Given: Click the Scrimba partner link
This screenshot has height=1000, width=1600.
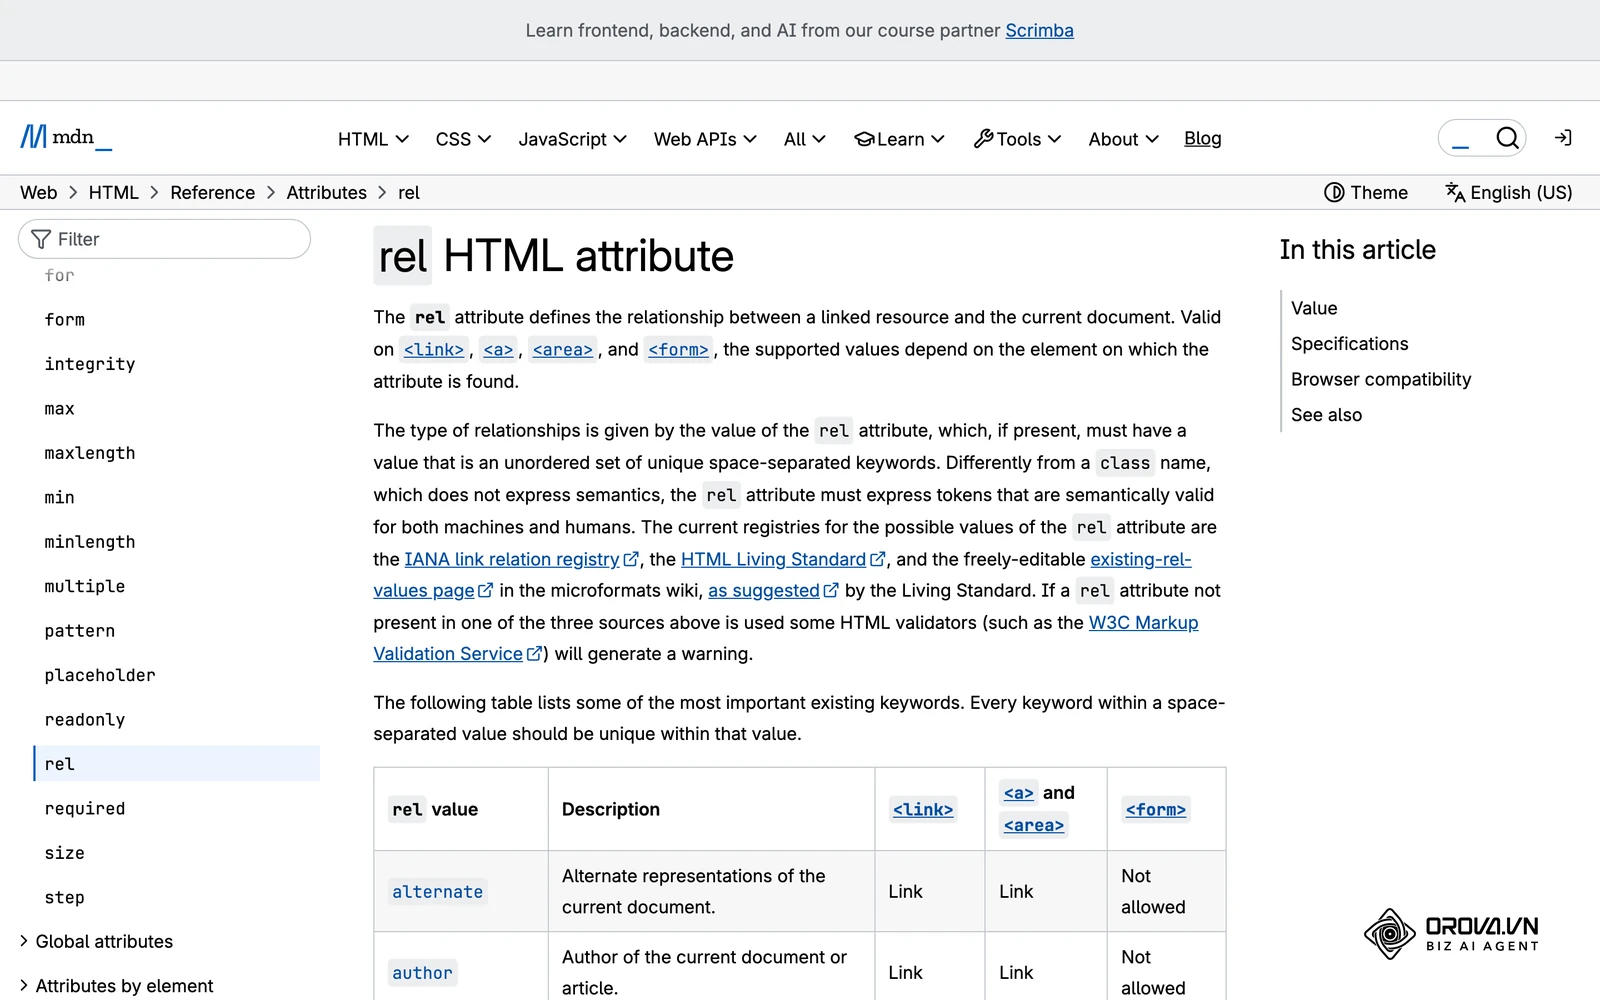Looking at the screenshot, I should click(x=1039, y=30).
